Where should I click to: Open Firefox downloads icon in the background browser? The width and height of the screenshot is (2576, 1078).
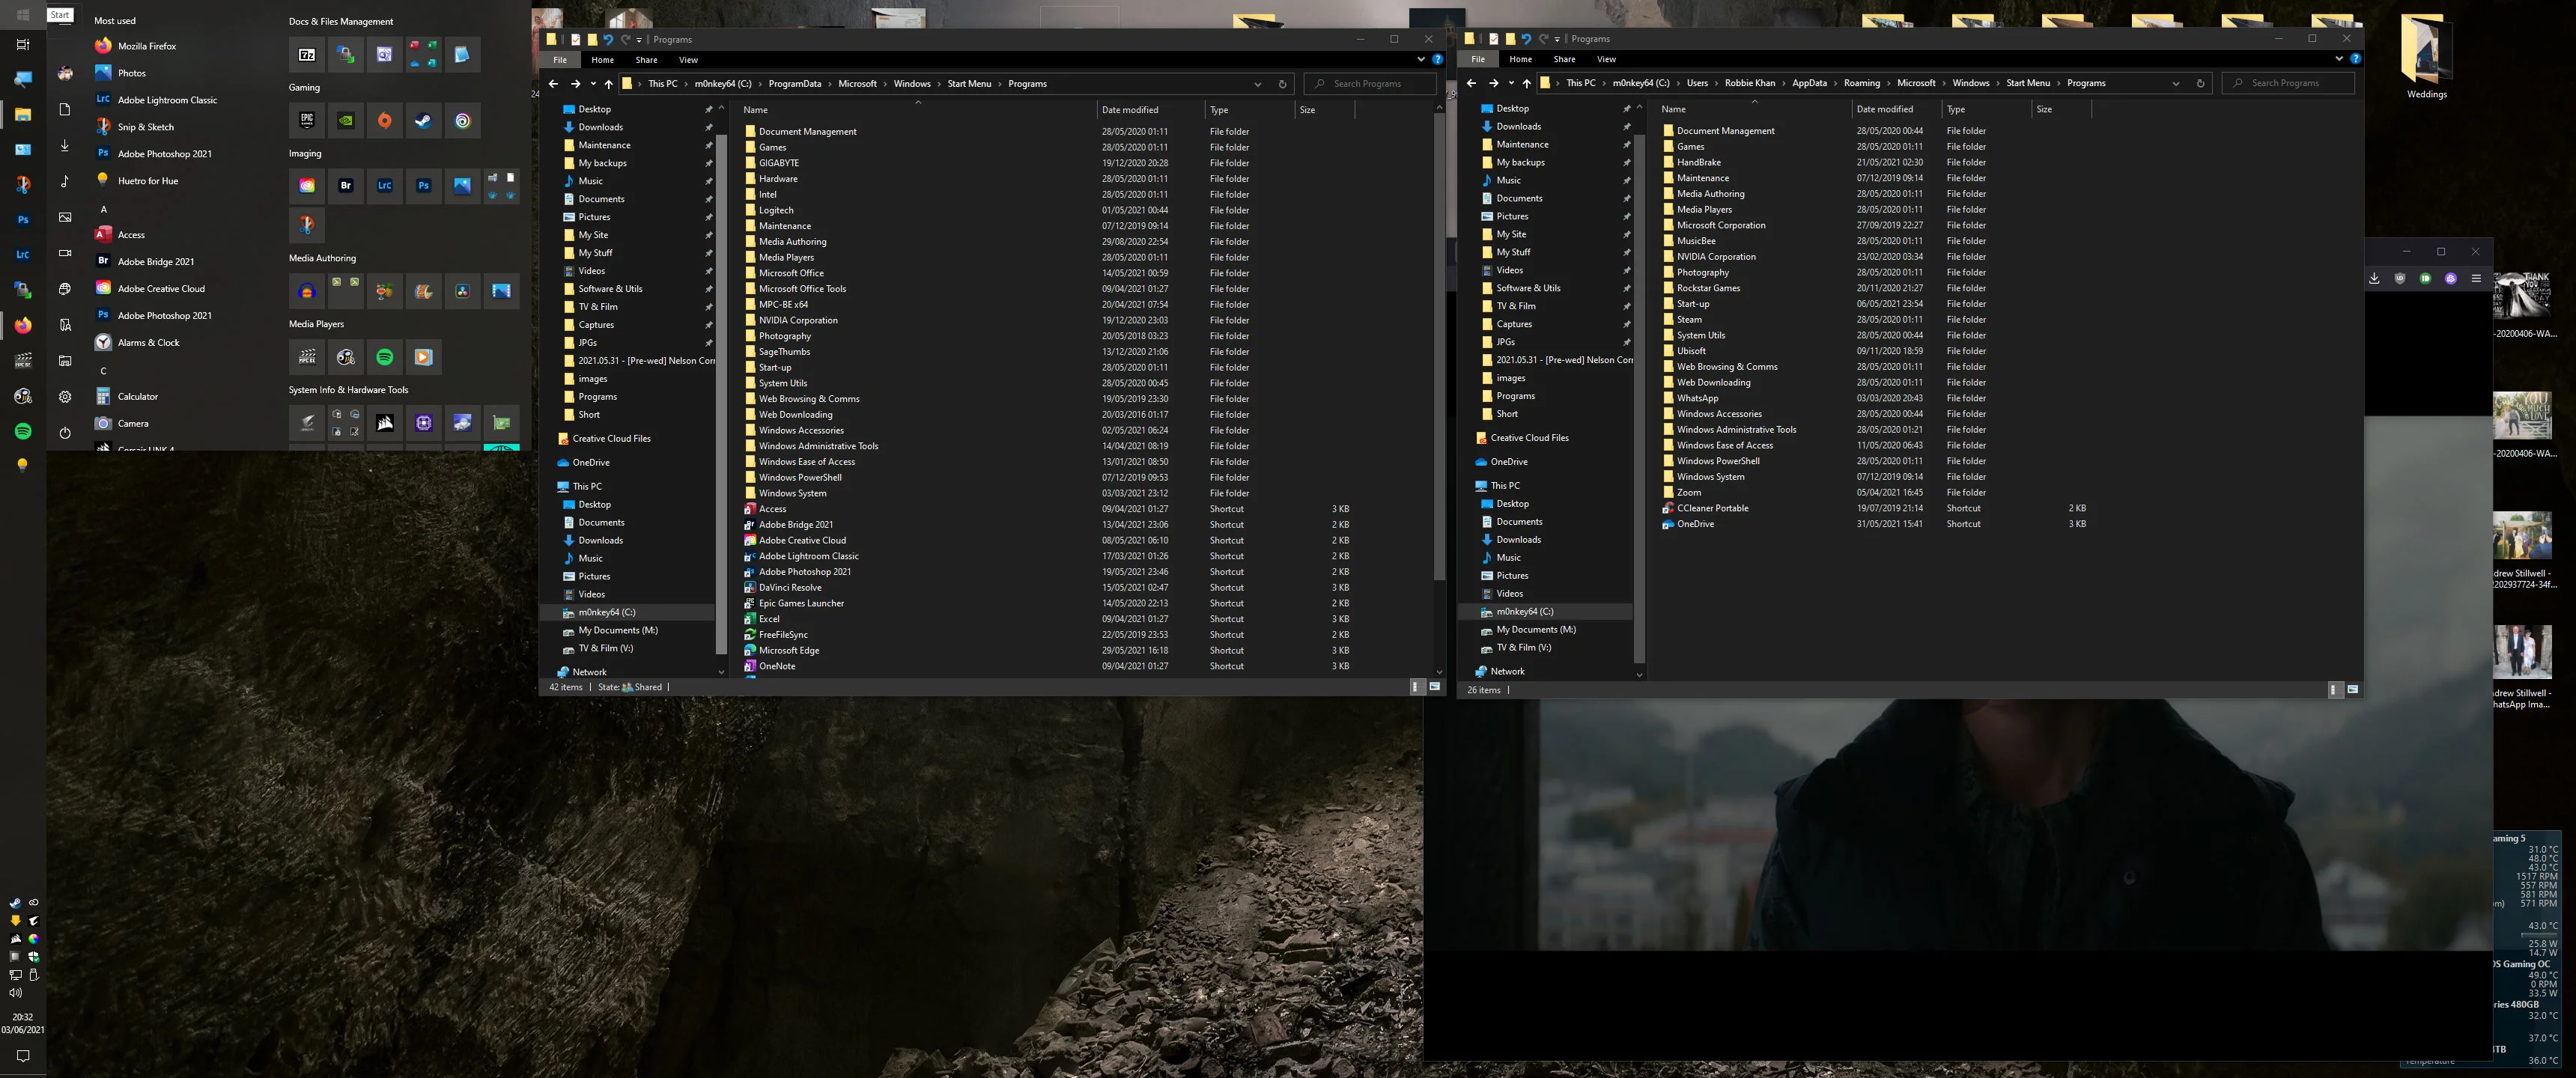[2374, 278]
